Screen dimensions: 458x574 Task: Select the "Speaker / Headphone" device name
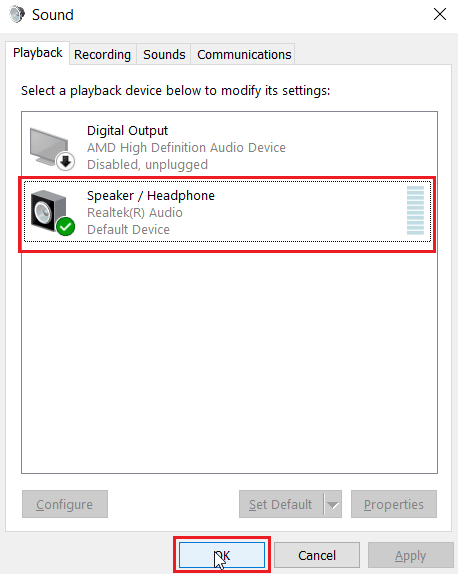coord(151,195)
